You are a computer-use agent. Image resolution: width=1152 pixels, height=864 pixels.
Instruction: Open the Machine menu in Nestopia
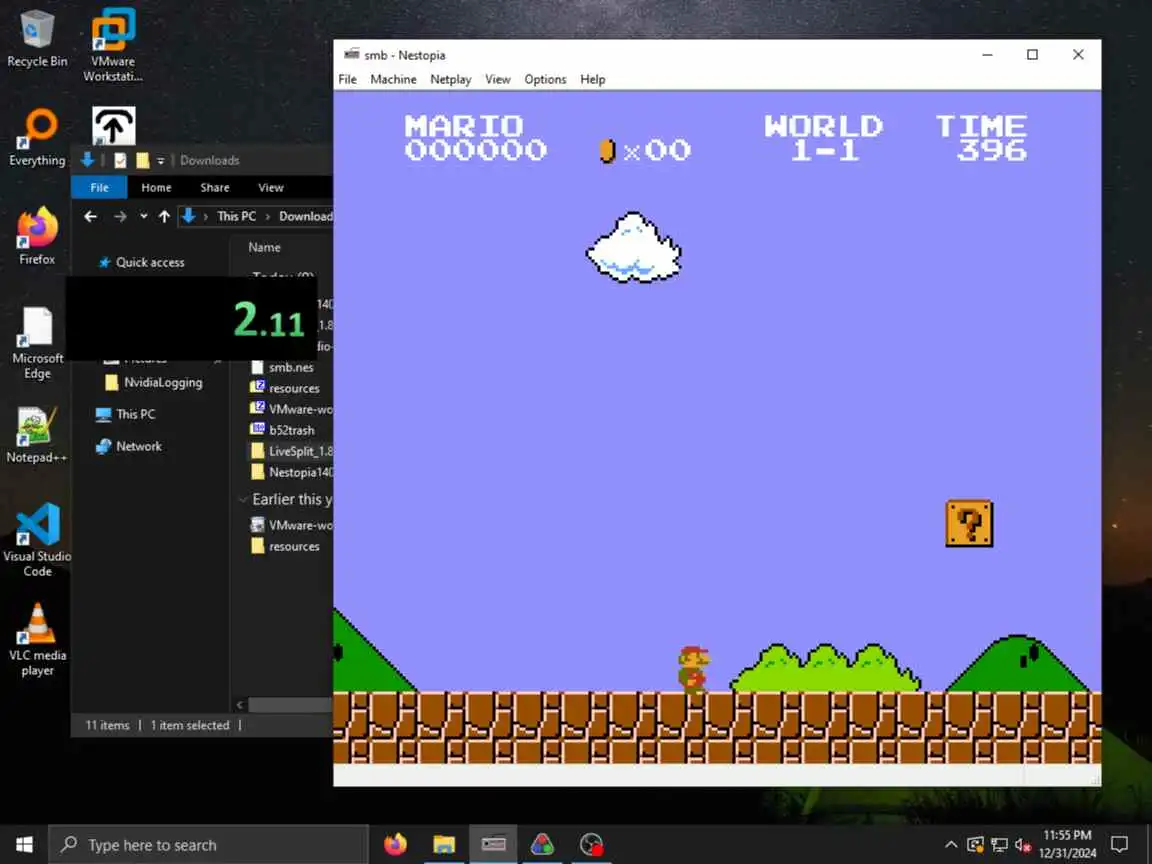pos(393,79)
